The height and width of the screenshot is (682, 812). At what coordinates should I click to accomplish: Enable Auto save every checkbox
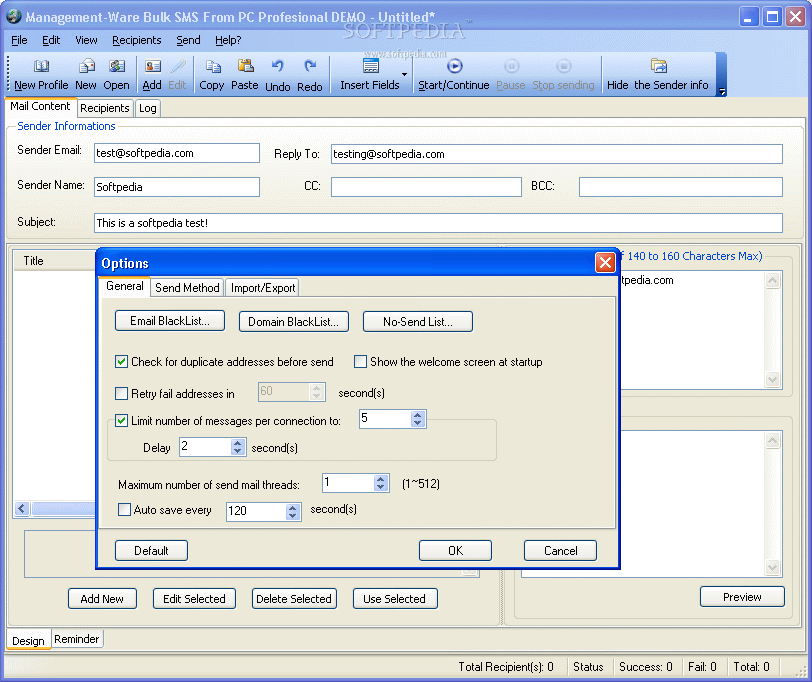(124, 510)
